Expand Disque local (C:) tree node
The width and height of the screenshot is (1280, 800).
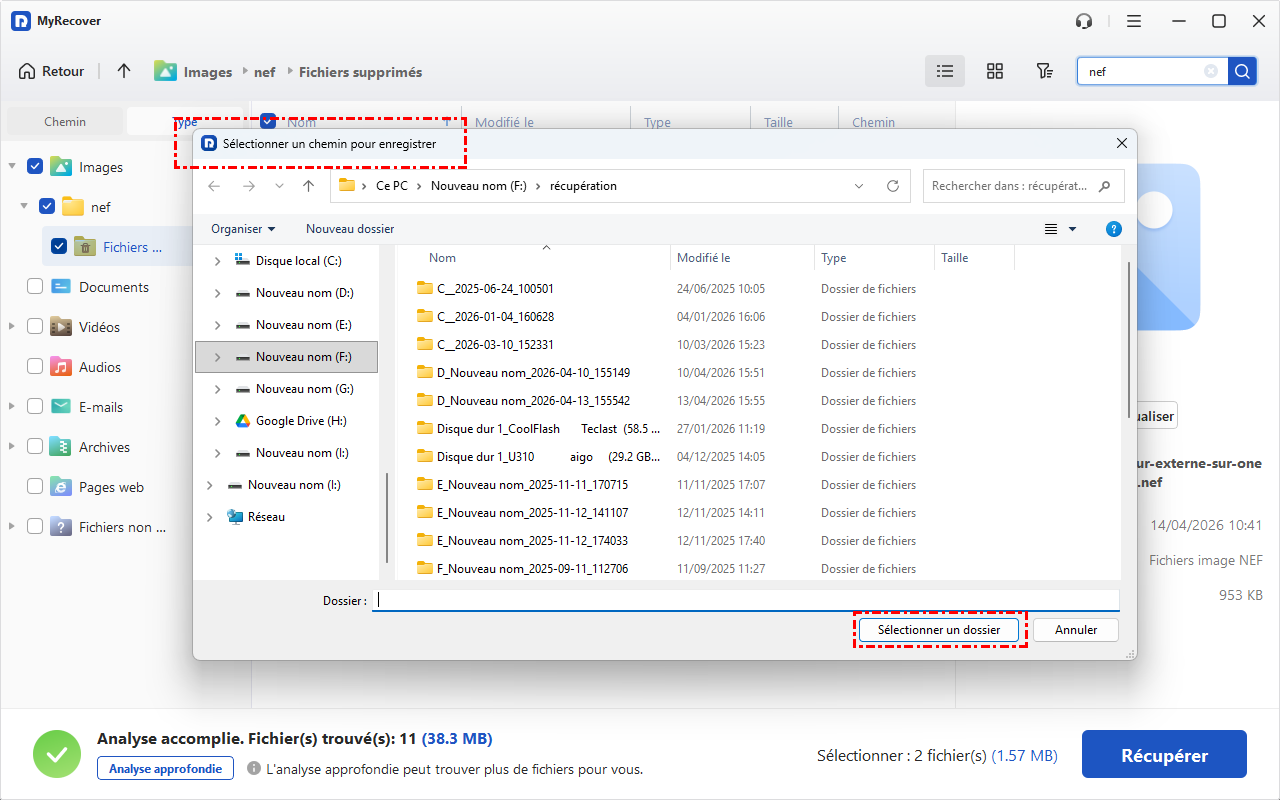[218, 261]
